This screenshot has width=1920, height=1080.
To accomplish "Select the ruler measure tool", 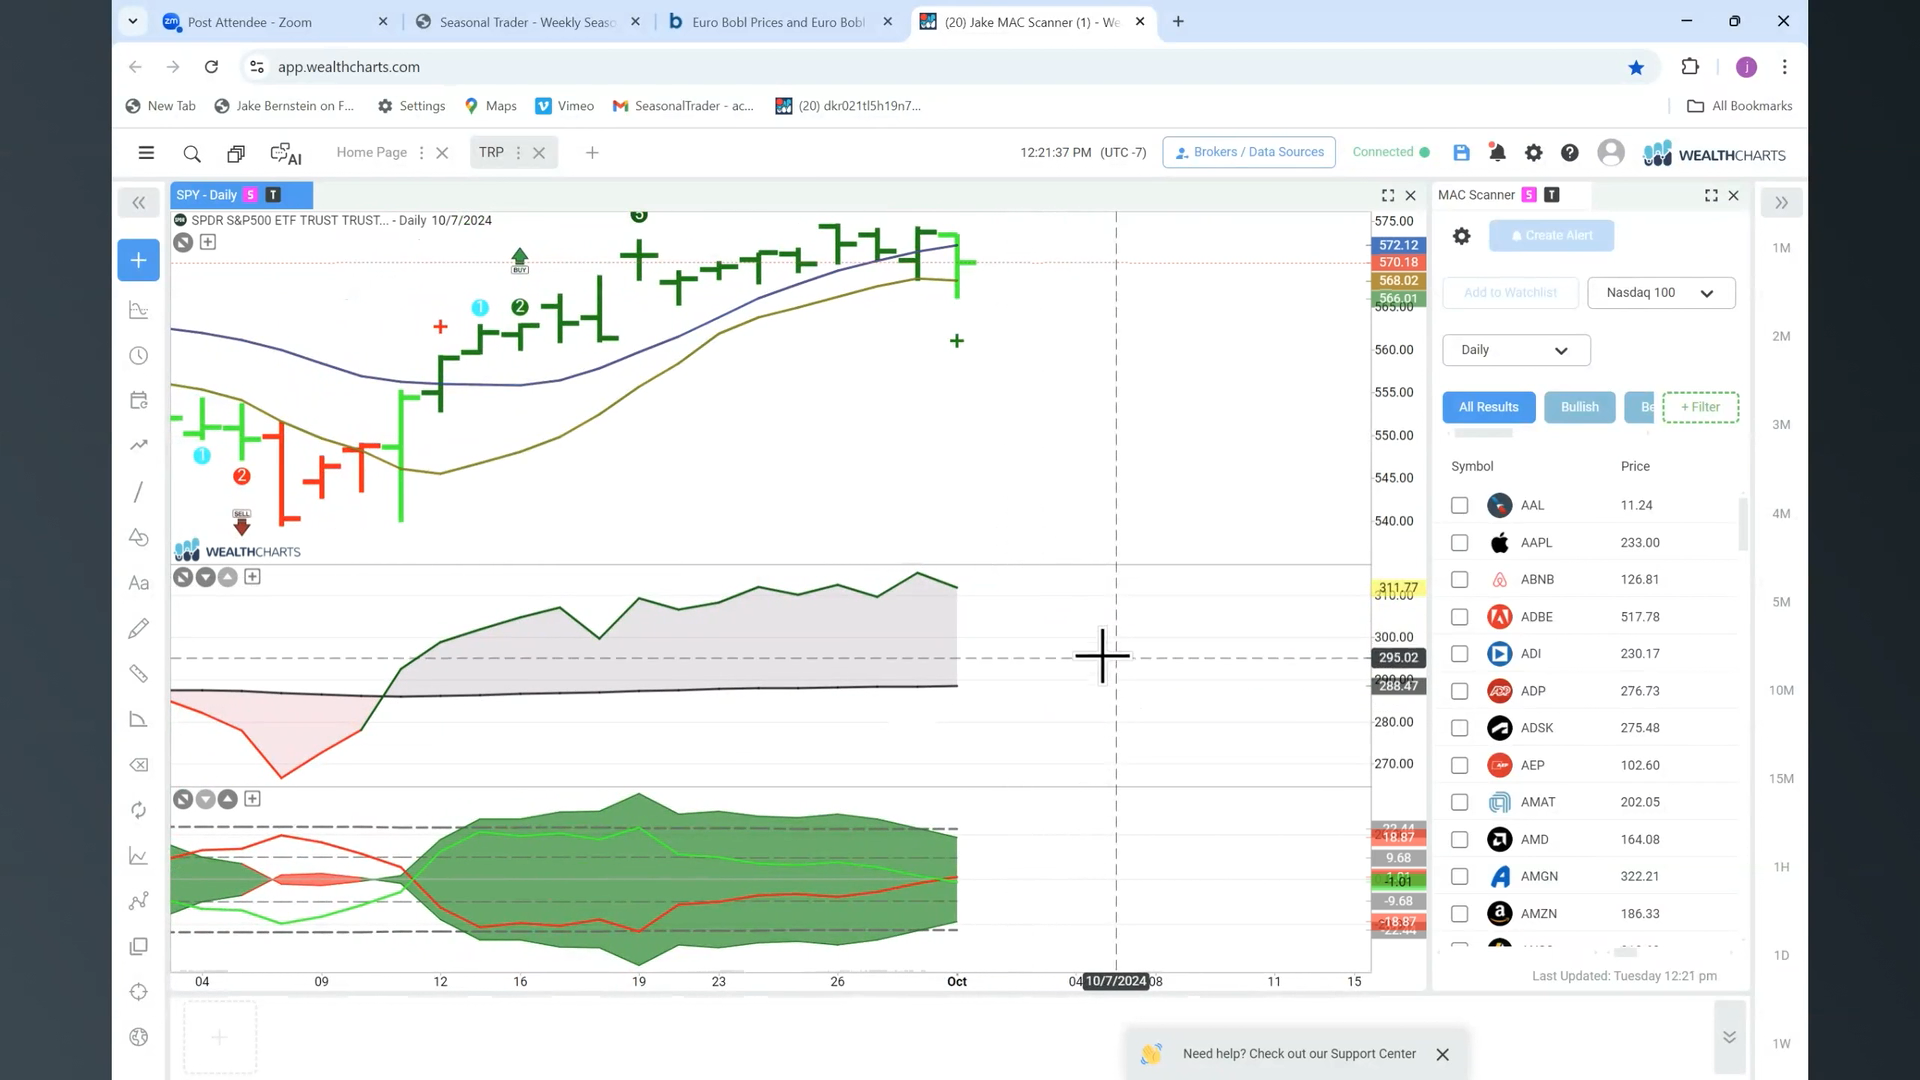I will point(139,674).
